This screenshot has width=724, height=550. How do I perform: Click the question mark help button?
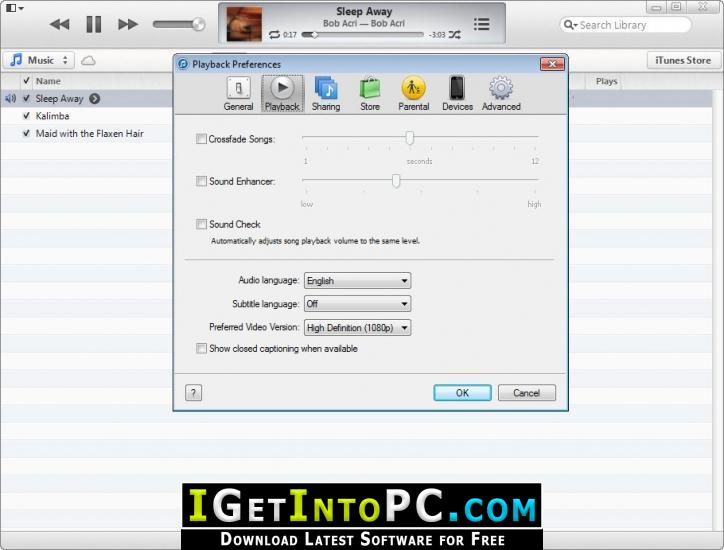pyautogui.click(x=193, y=393)
